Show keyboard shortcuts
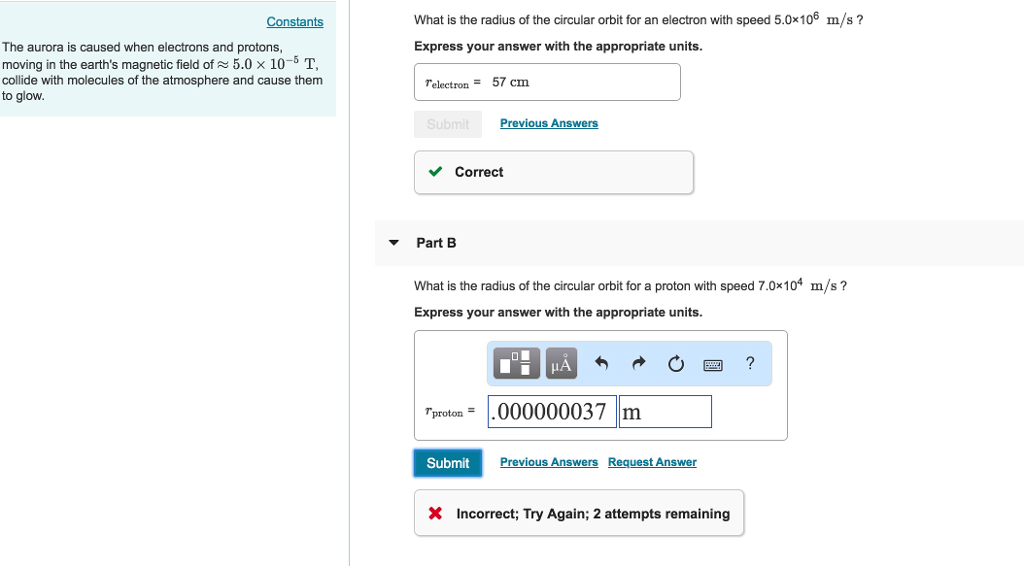The image size is (1024, 566). click(713, 364)
